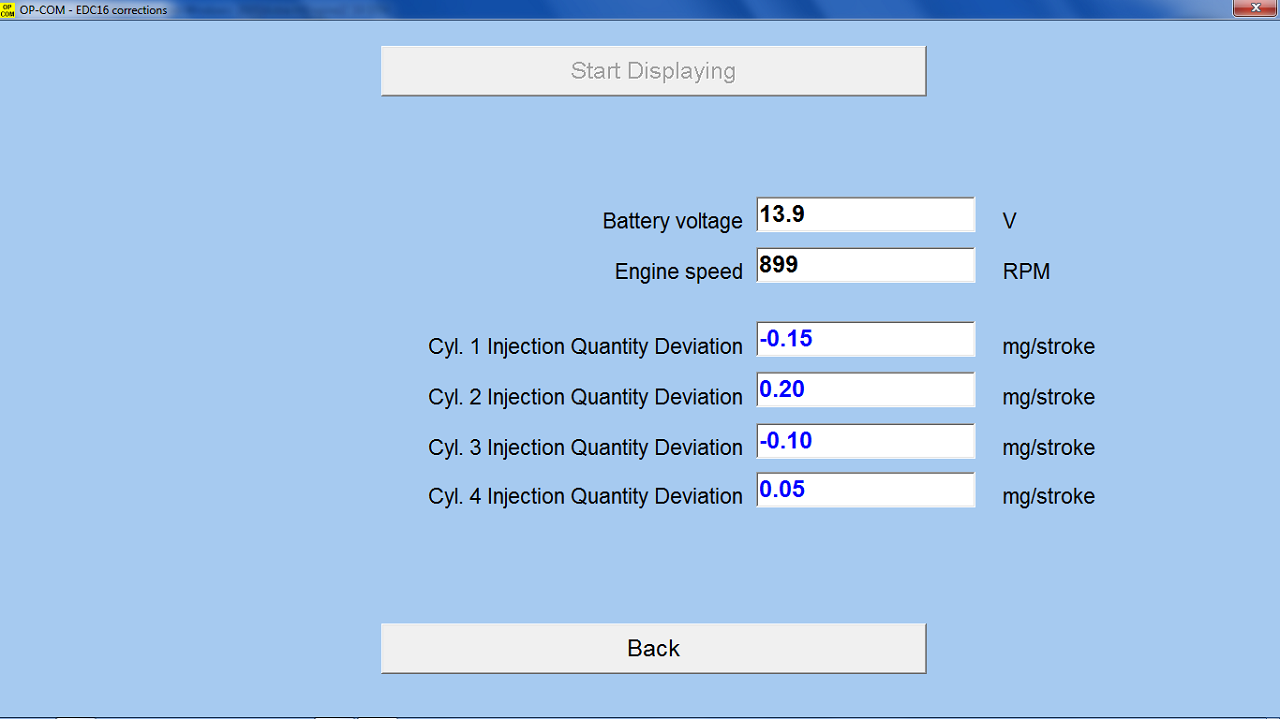Image resolution: width=1280 pixels, height=719 pixels.
Task: Click the V unit beside battery voltage
Action: (1009, 221)
